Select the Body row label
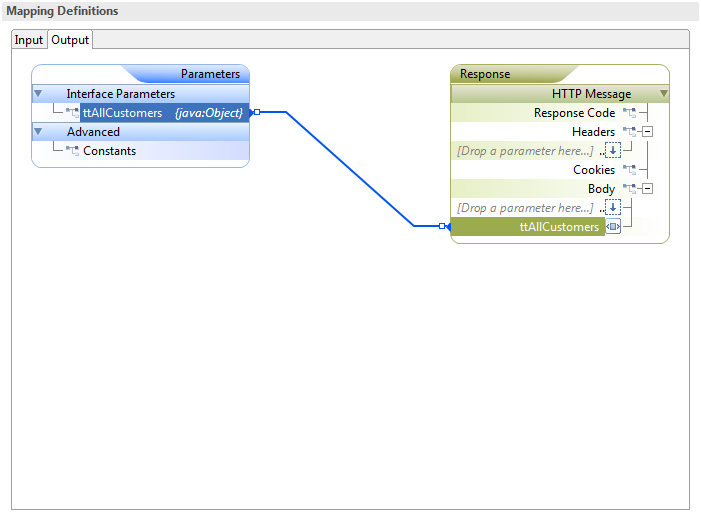This screenshot has height=515, width=701. tap(601, 189)
